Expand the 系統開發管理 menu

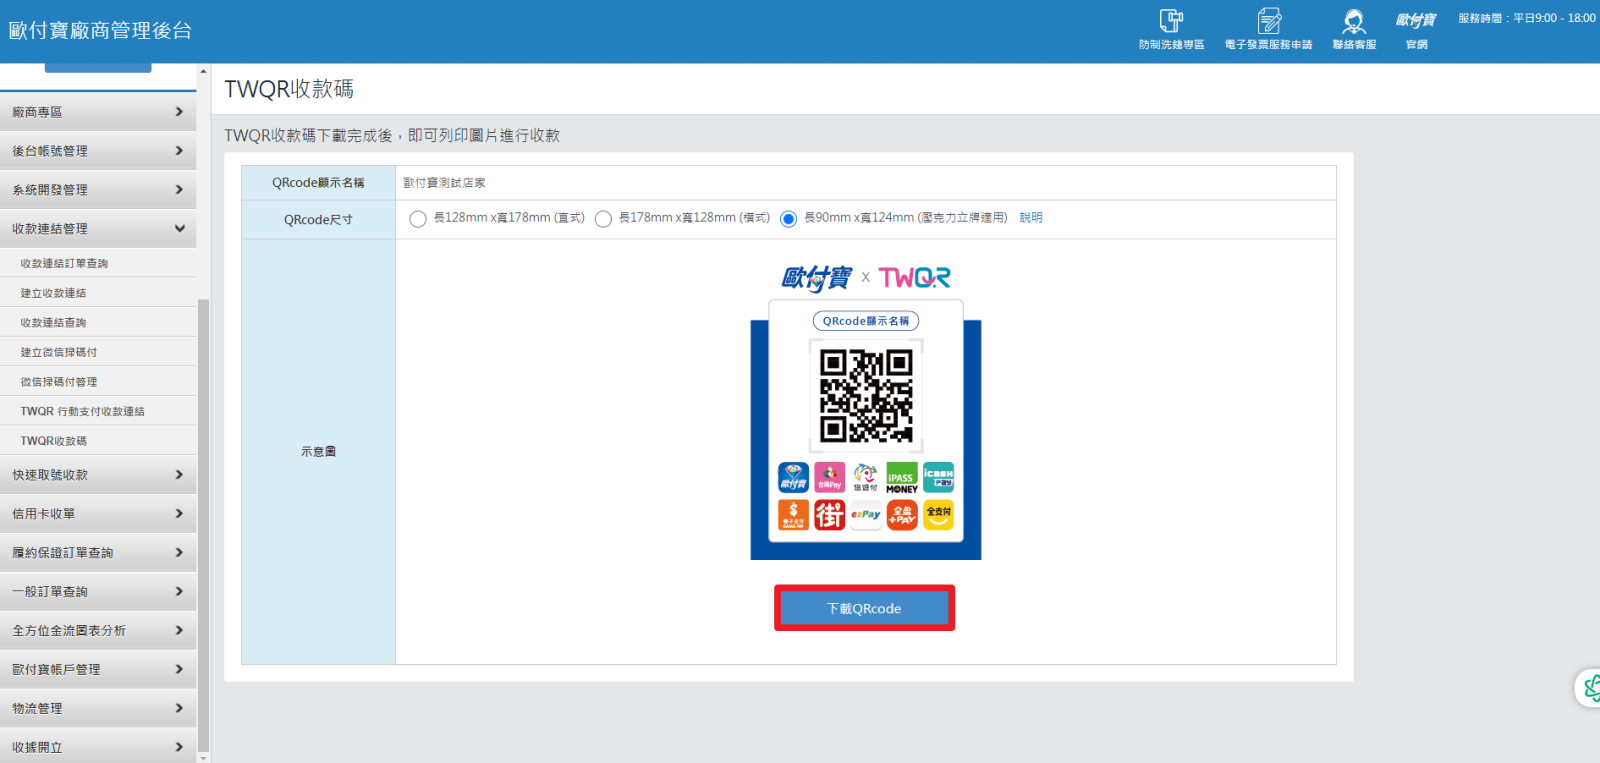click(98, 190)
